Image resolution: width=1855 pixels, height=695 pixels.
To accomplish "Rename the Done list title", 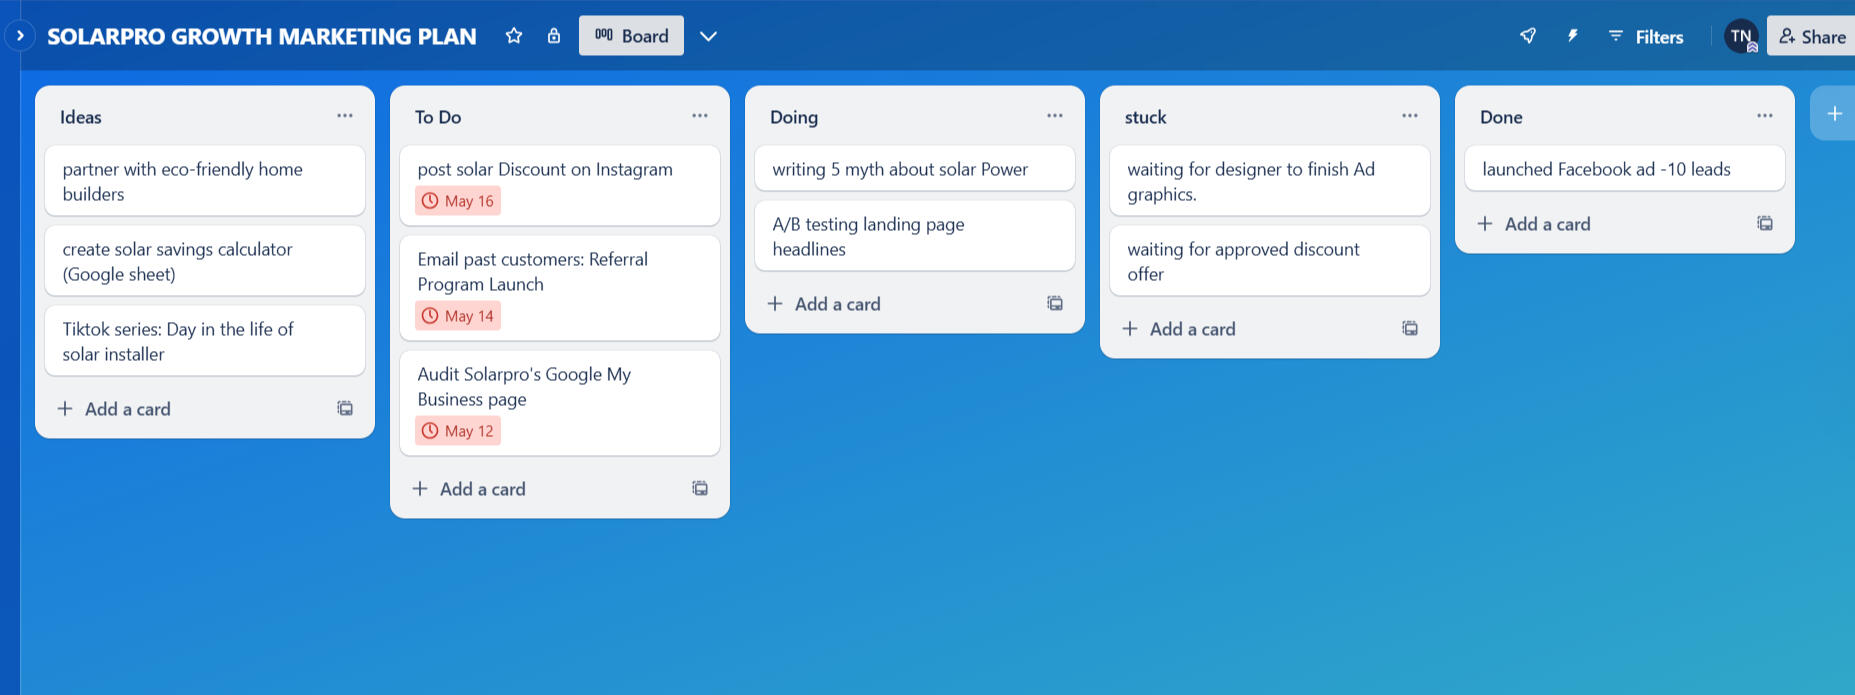I will point(1501,117).
